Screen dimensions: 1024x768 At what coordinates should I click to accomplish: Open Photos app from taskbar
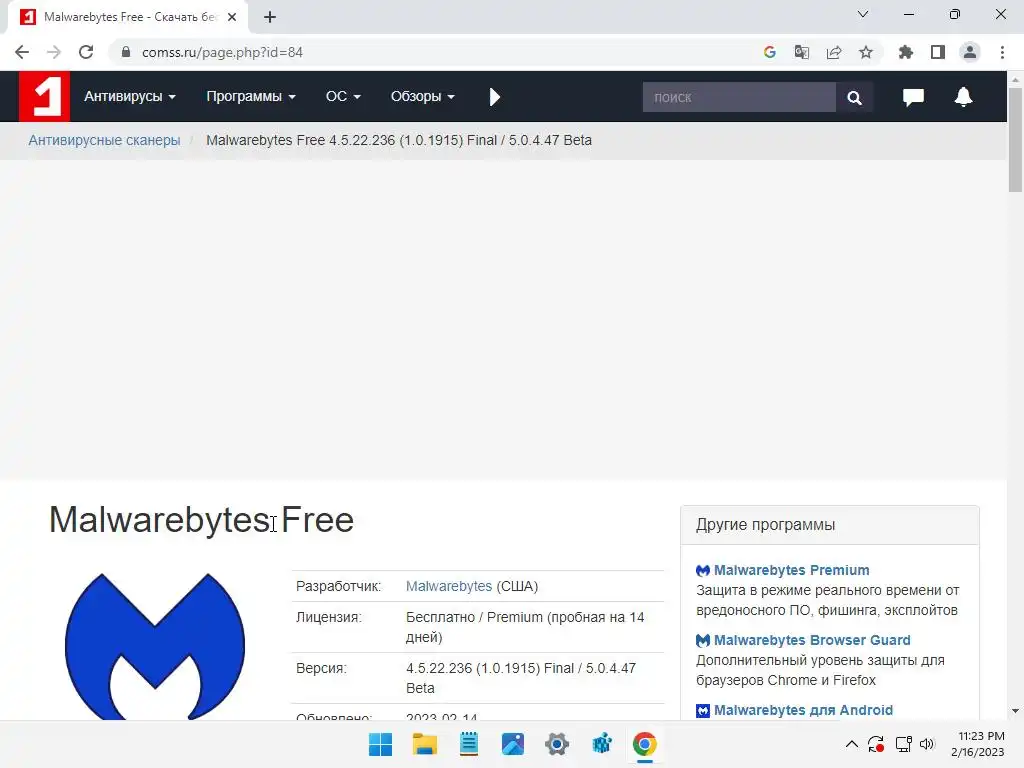(x=513, y=744)
